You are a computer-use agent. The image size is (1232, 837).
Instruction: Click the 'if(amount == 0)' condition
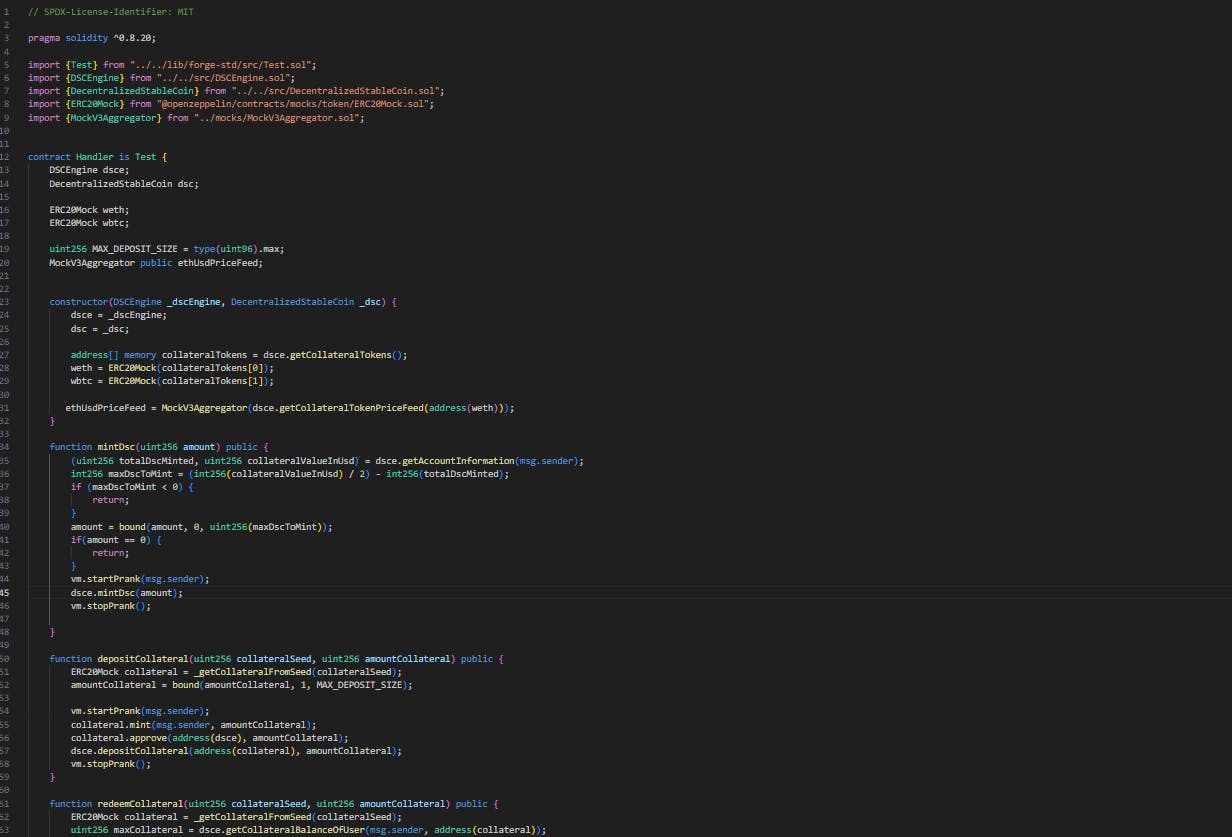click(x=110, y=539)
